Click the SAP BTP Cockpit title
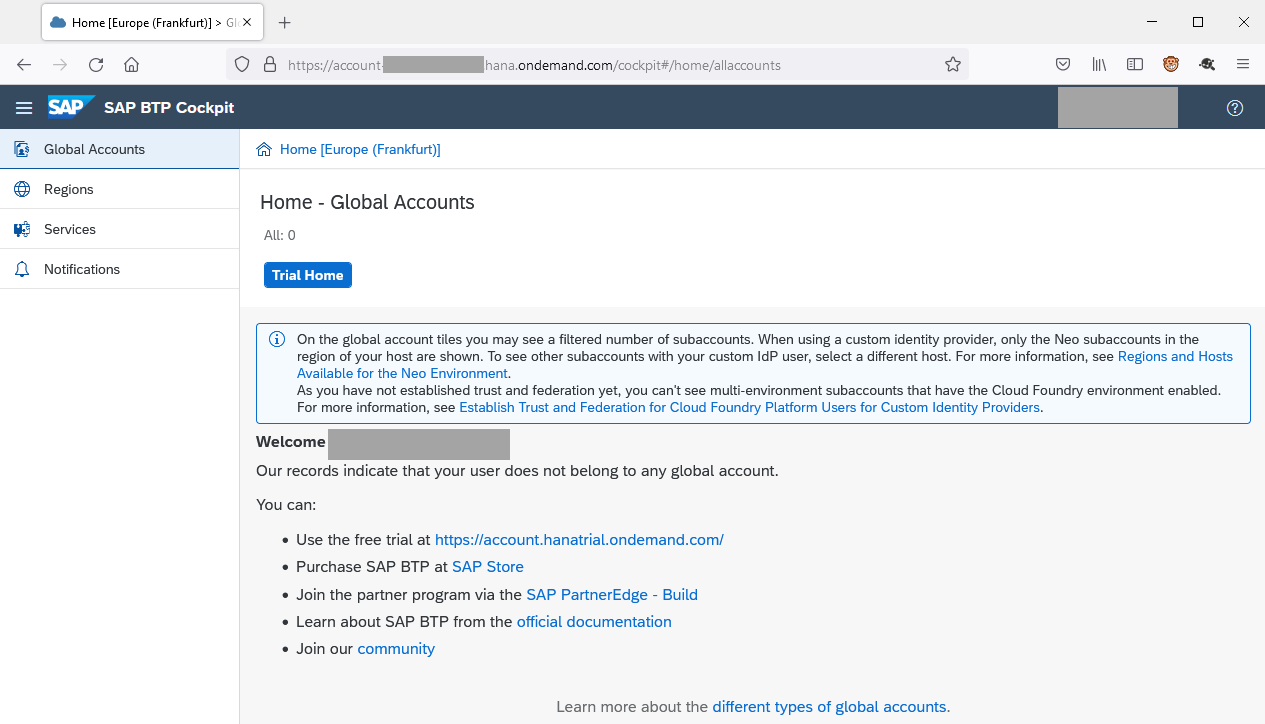 click(x=169, y=108)
